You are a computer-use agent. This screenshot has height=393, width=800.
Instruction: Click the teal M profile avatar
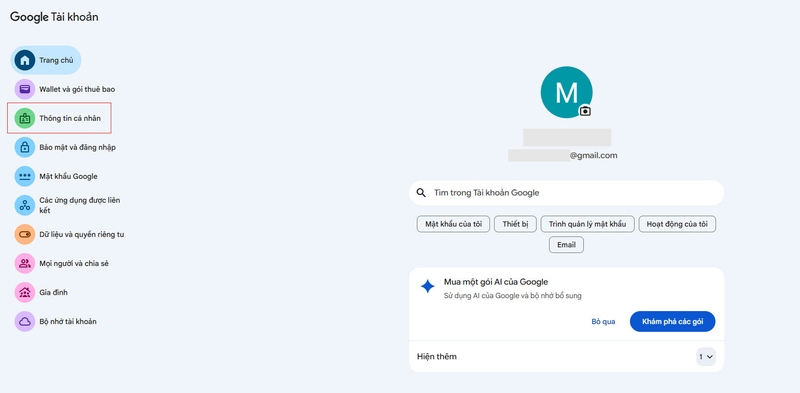click(566, 92)
